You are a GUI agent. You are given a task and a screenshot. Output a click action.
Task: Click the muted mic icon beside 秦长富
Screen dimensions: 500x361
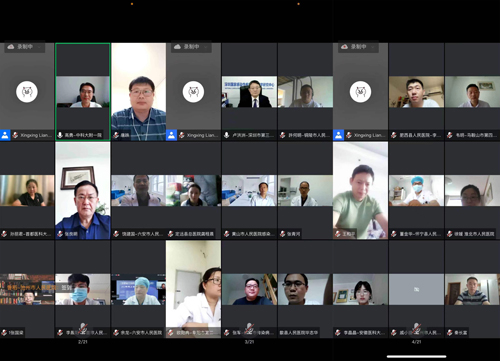click(450, 332)
